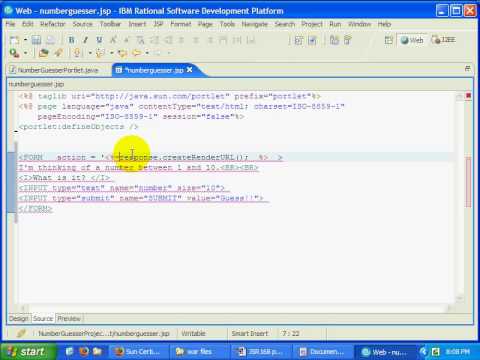Click the Print toolbar icon
The image size is (480, 360).
(50, 40)
